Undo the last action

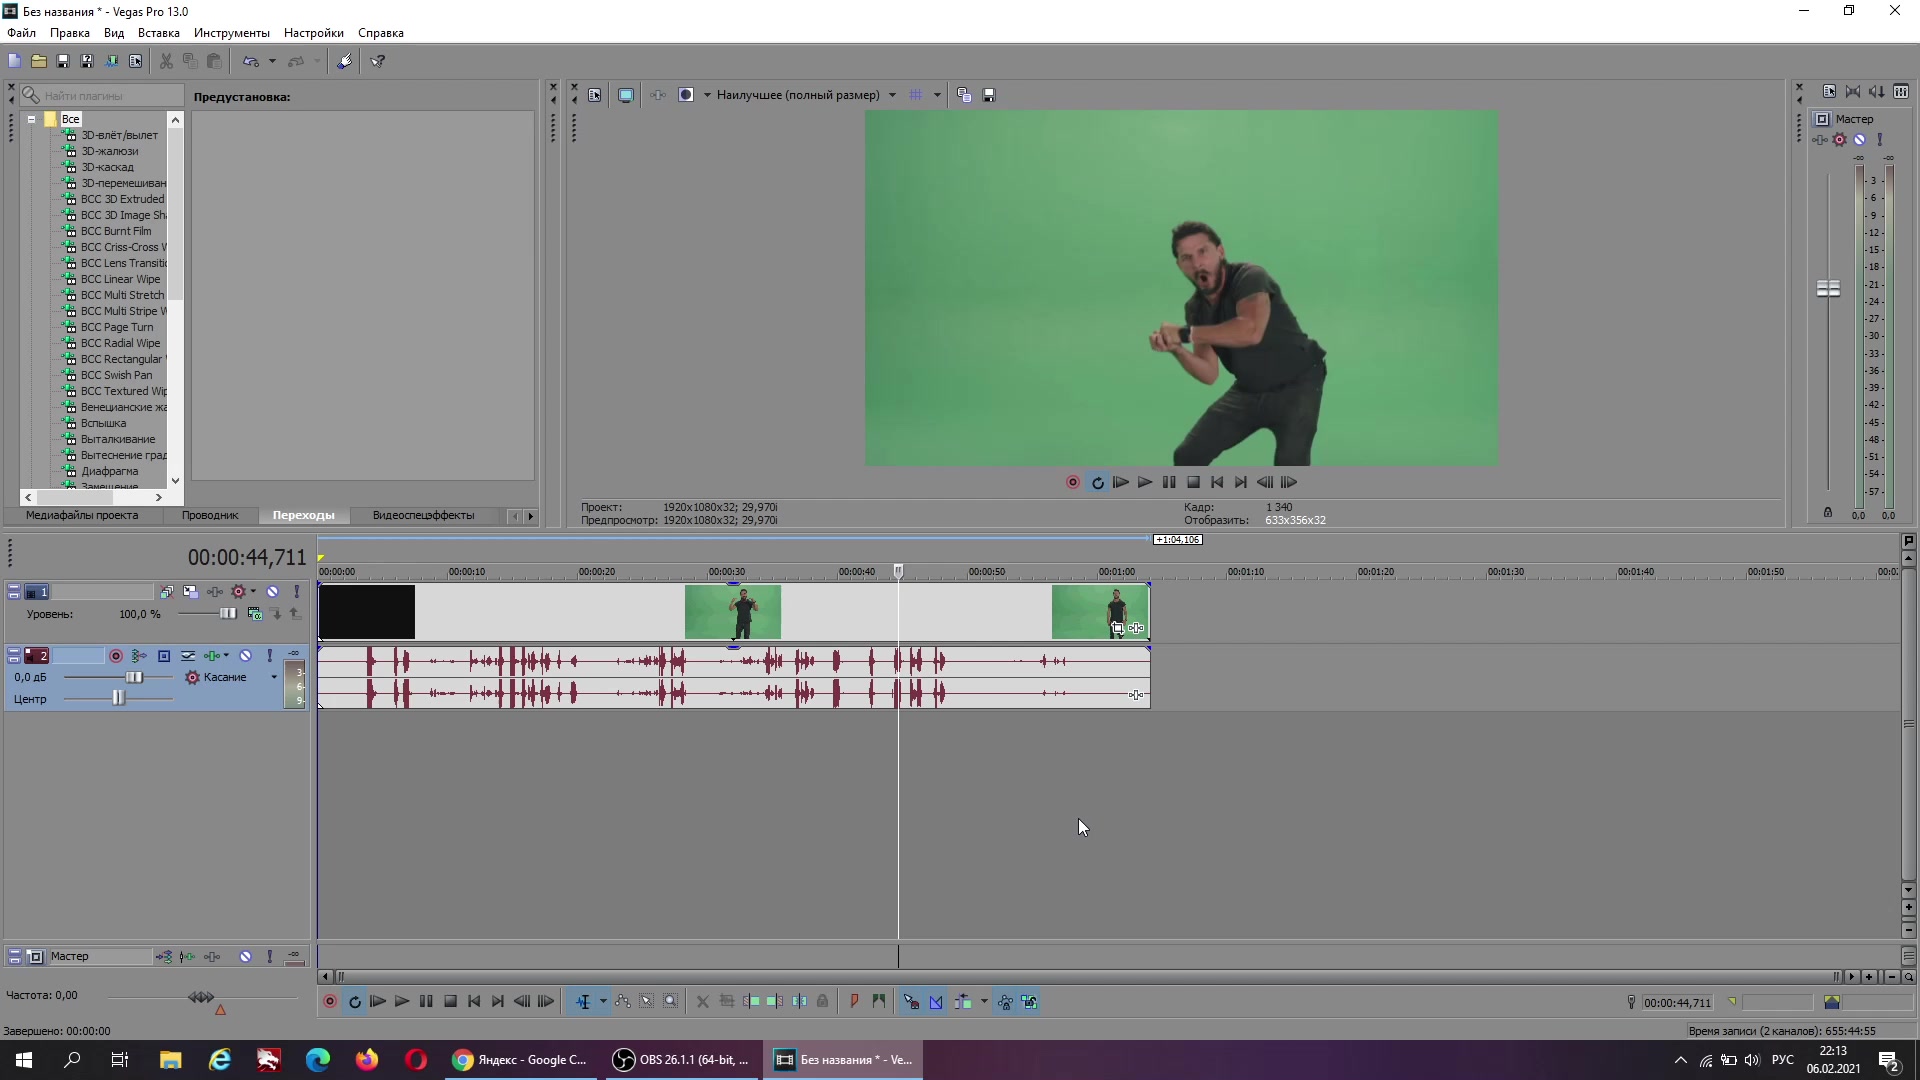251,61
